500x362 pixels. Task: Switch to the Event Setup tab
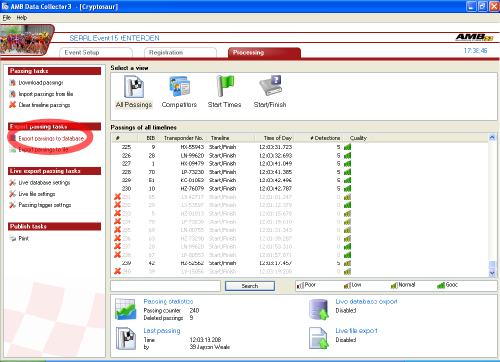pos(96,53)
